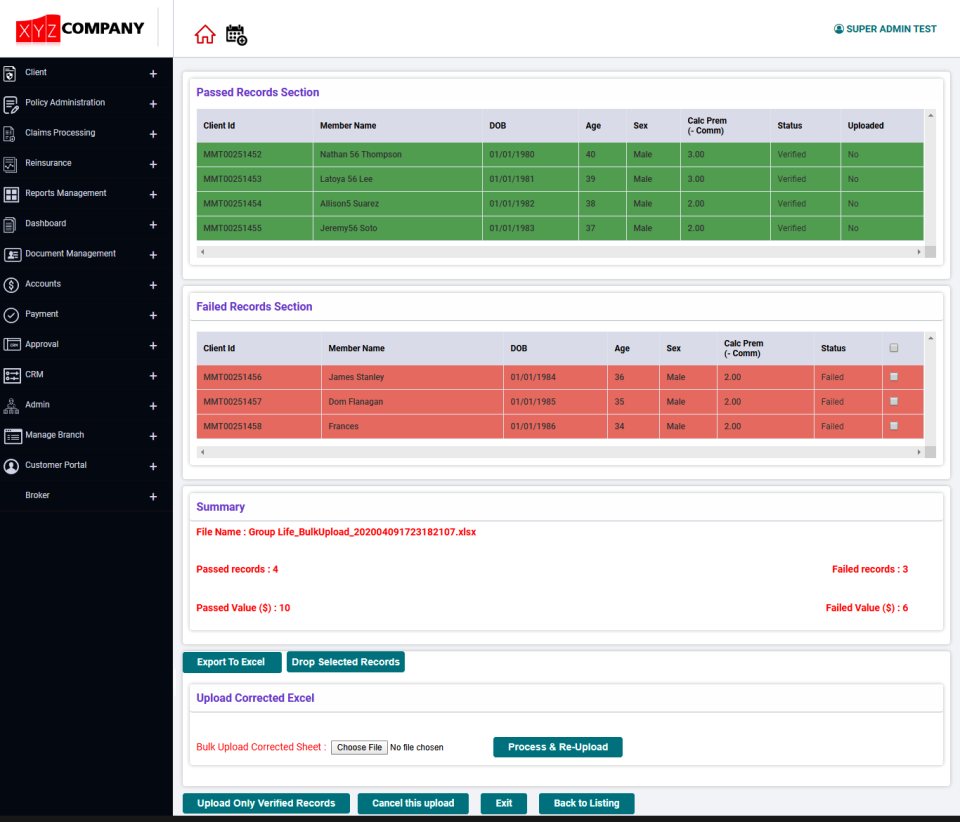Viewport: 960px width, 822px height.
Task: Open the Document Management menu item
Action: pyautogui.click(x=70, y=253)
